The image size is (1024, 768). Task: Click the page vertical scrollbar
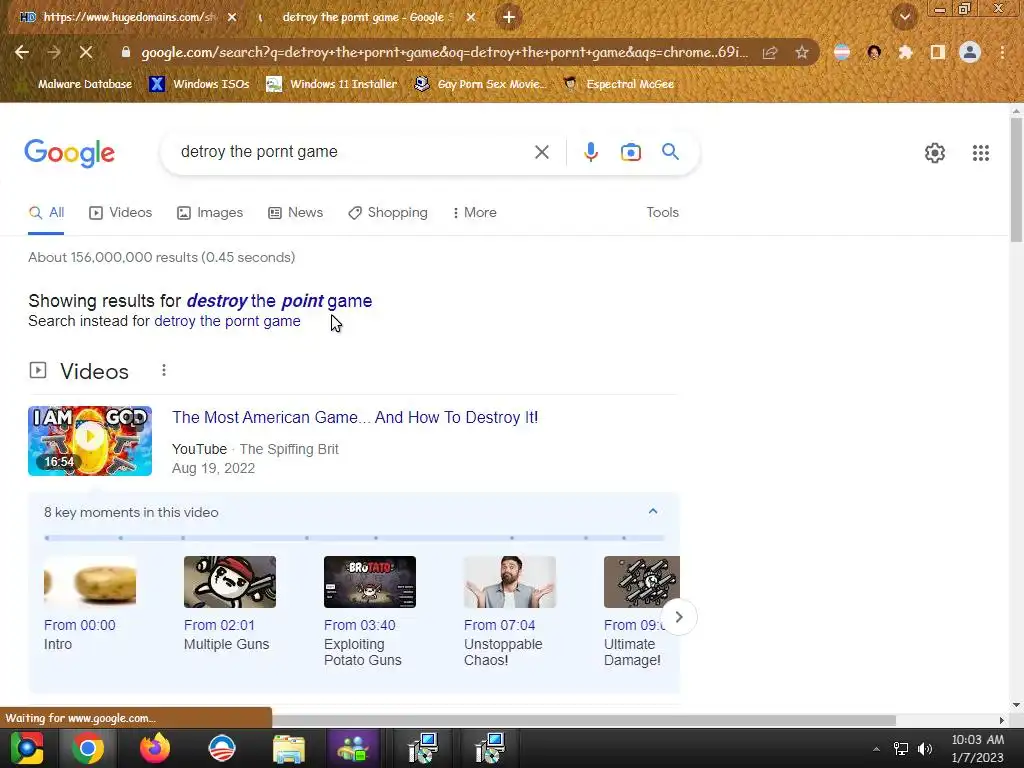(x=1016, y=181)
